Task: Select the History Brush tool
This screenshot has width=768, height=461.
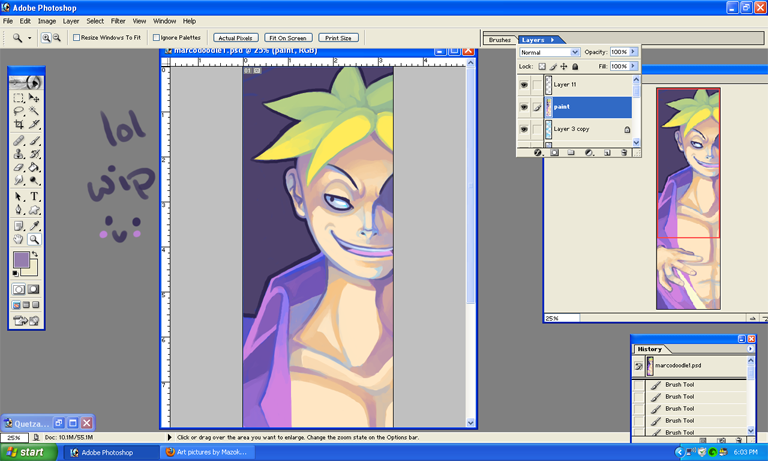Action: [34, 154]
